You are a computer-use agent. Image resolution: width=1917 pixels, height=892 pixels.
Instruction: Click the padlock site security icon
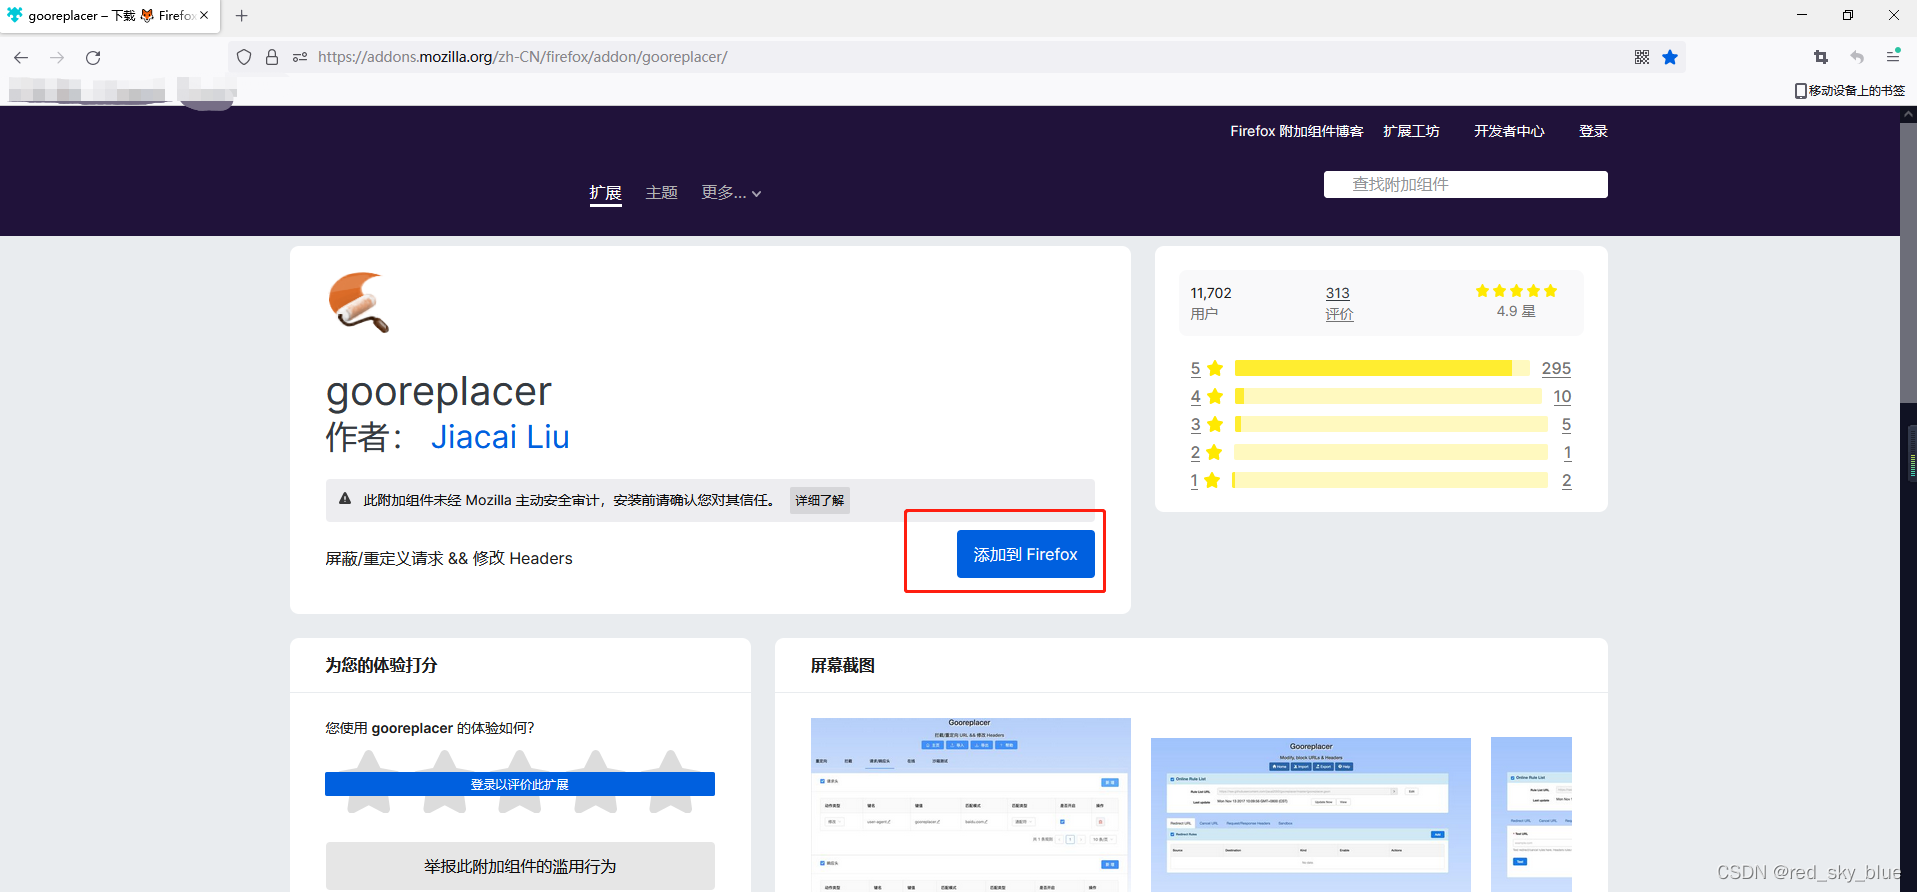(x=272, y=57)
